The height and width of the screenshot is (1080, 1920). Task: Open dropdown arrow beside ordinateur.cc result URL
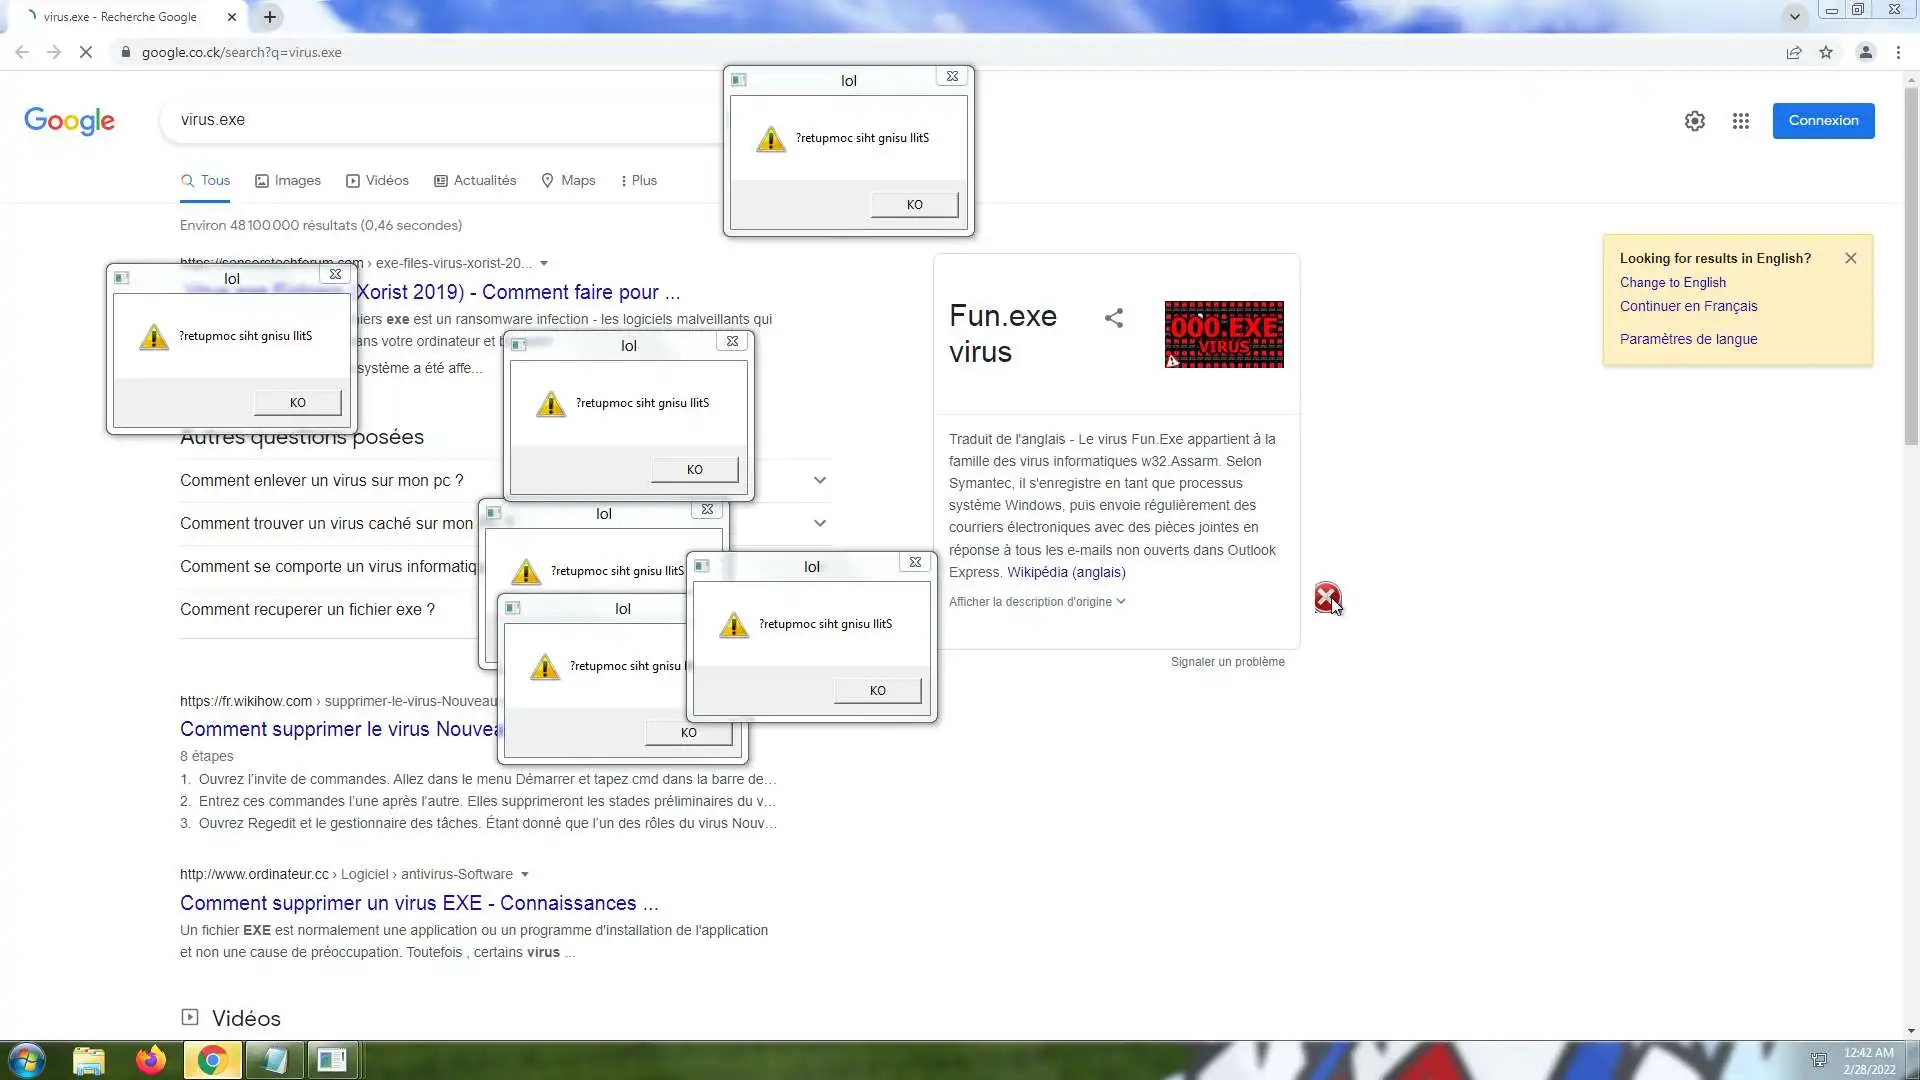(525, 874)
